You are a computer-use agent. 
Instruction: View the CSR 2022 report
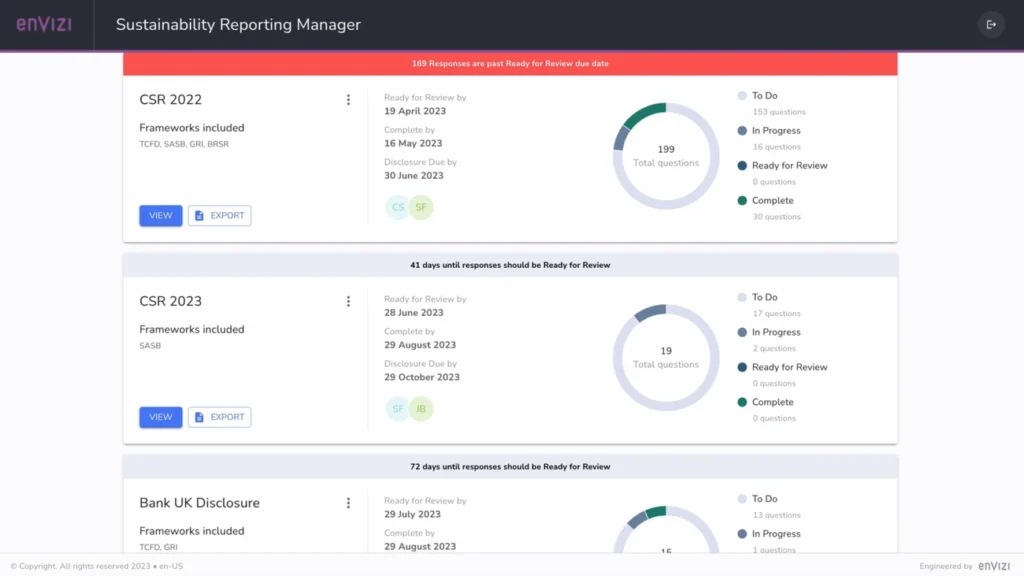(161, 216)
